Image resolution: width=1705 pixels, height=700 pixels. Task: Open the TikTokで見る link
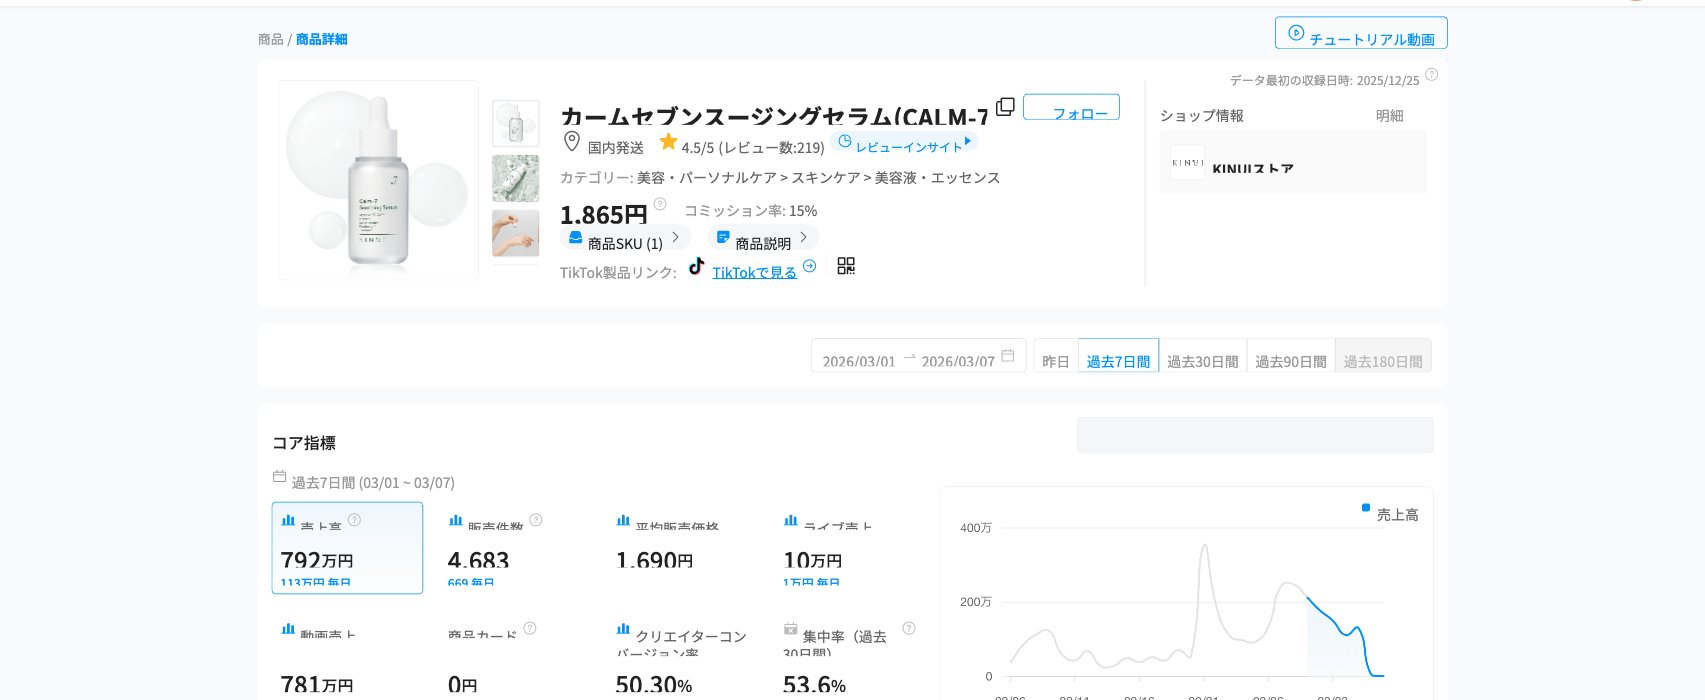tap(754, 272)
